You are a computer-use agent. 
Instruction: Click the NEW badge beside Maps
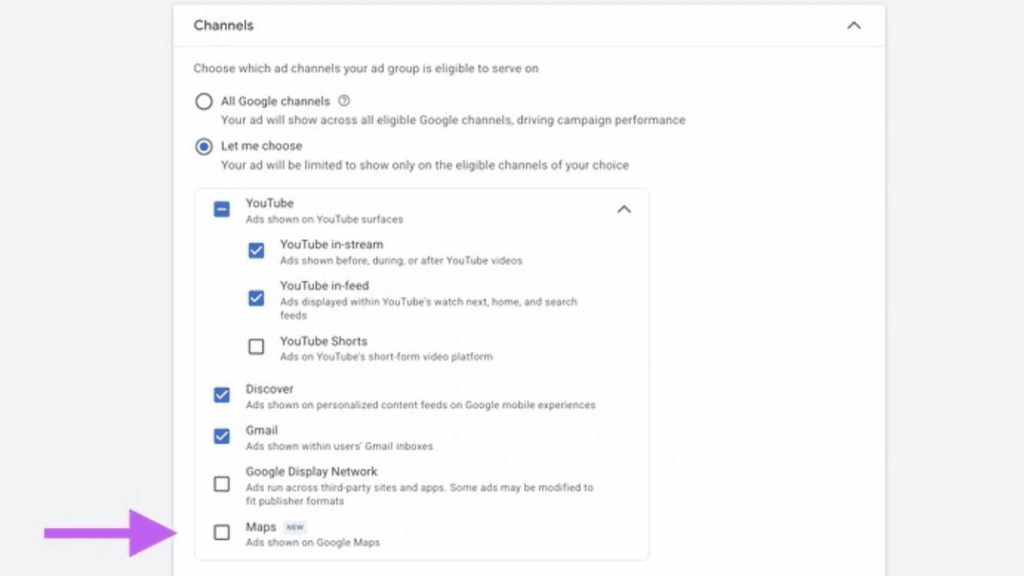(295, 526)
